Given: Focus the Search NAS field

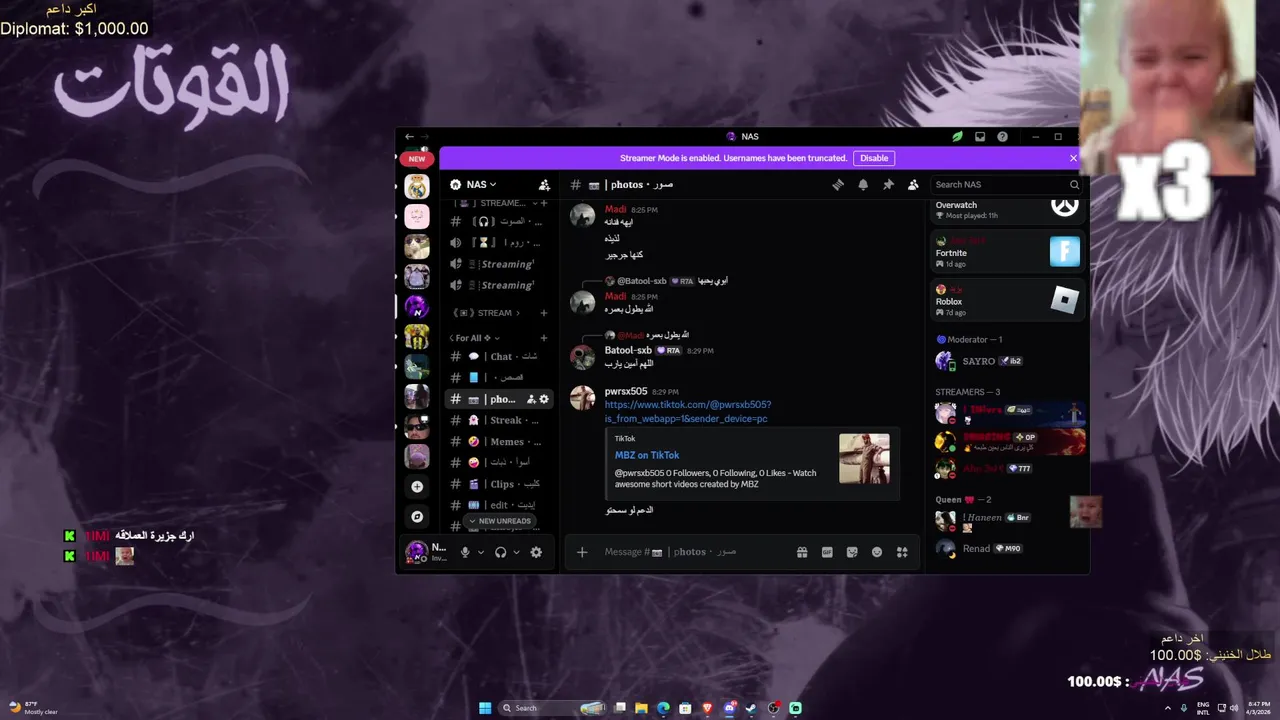Looking at the screenshot, I should [1000, 184].
